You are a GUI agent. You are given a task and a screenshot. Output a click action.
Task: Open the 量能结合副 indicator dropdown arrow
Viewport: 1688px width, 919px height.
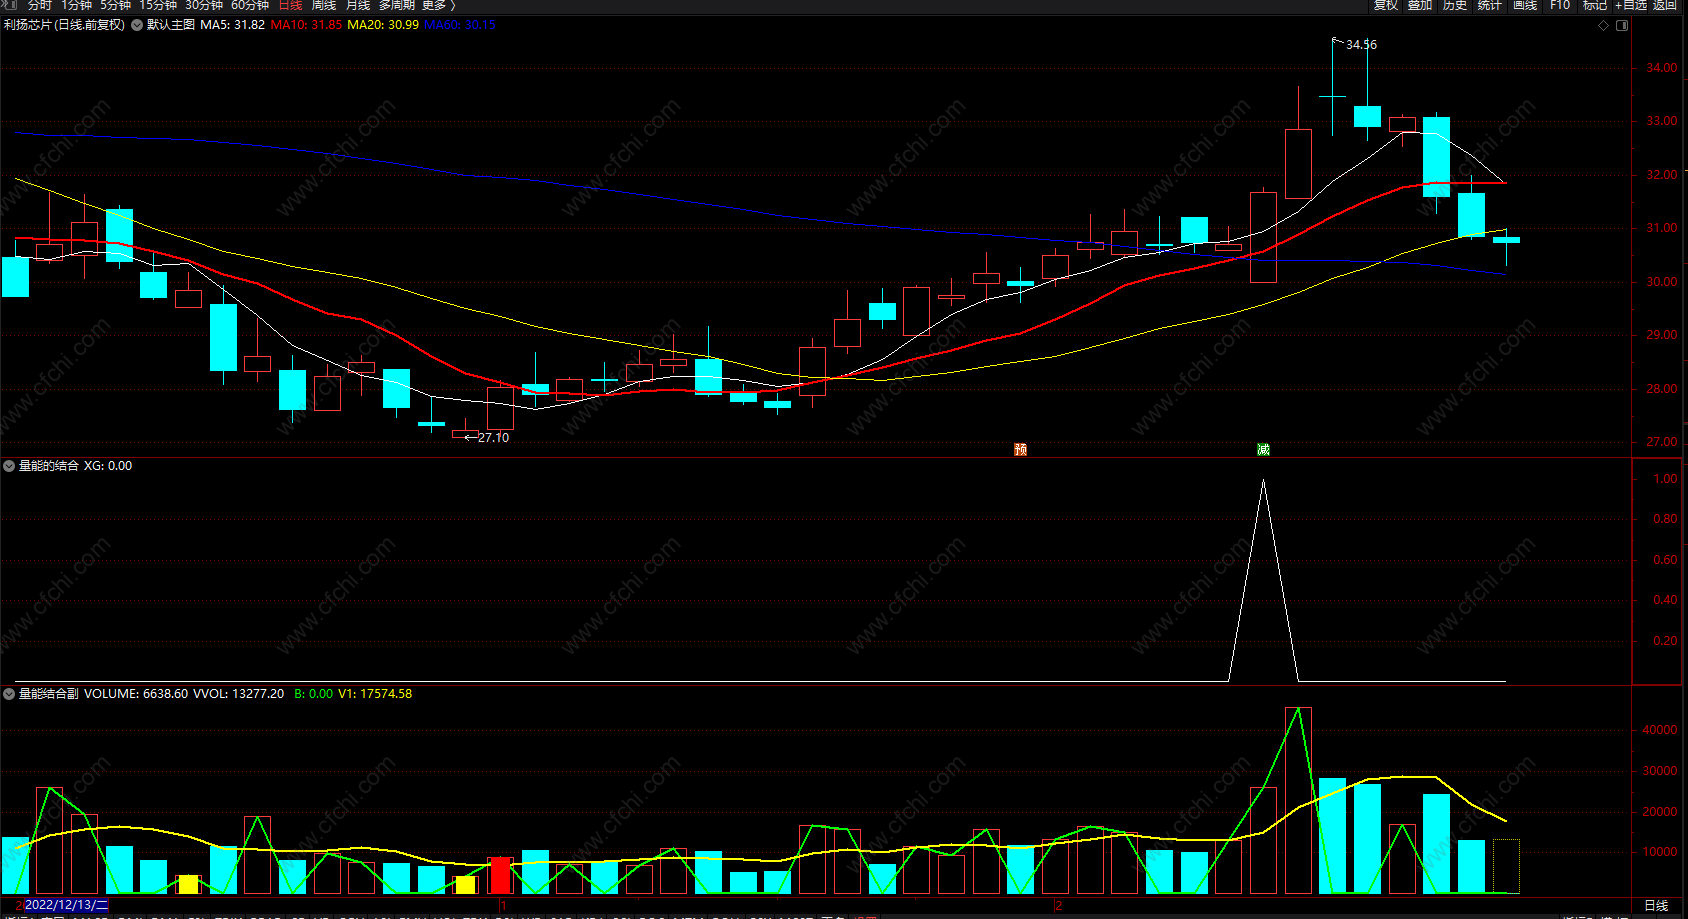tap(9, 694)
